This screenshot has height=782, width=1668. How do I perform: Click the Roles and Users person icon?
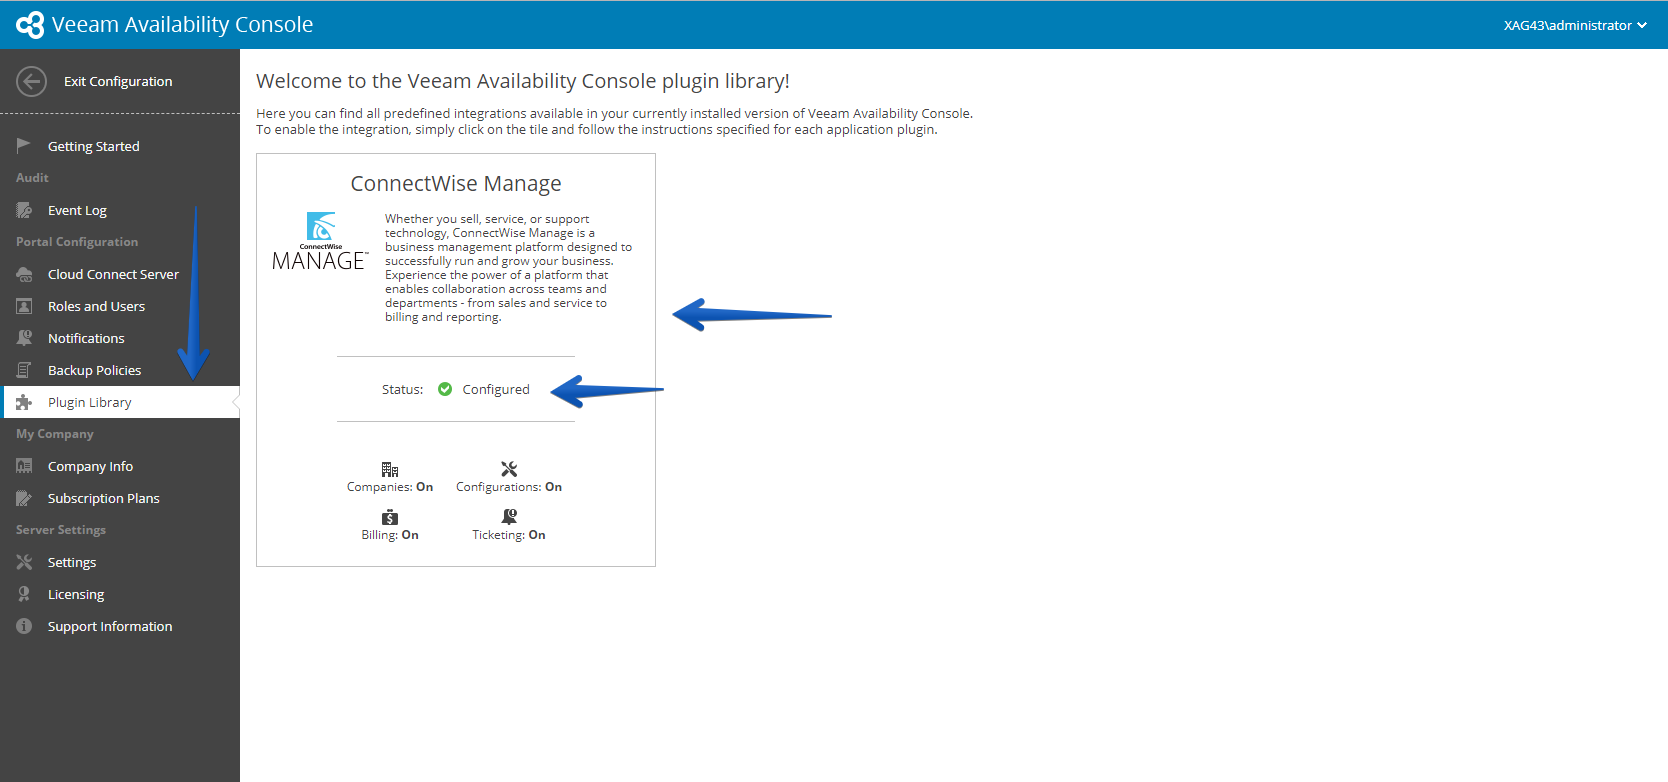24,306
